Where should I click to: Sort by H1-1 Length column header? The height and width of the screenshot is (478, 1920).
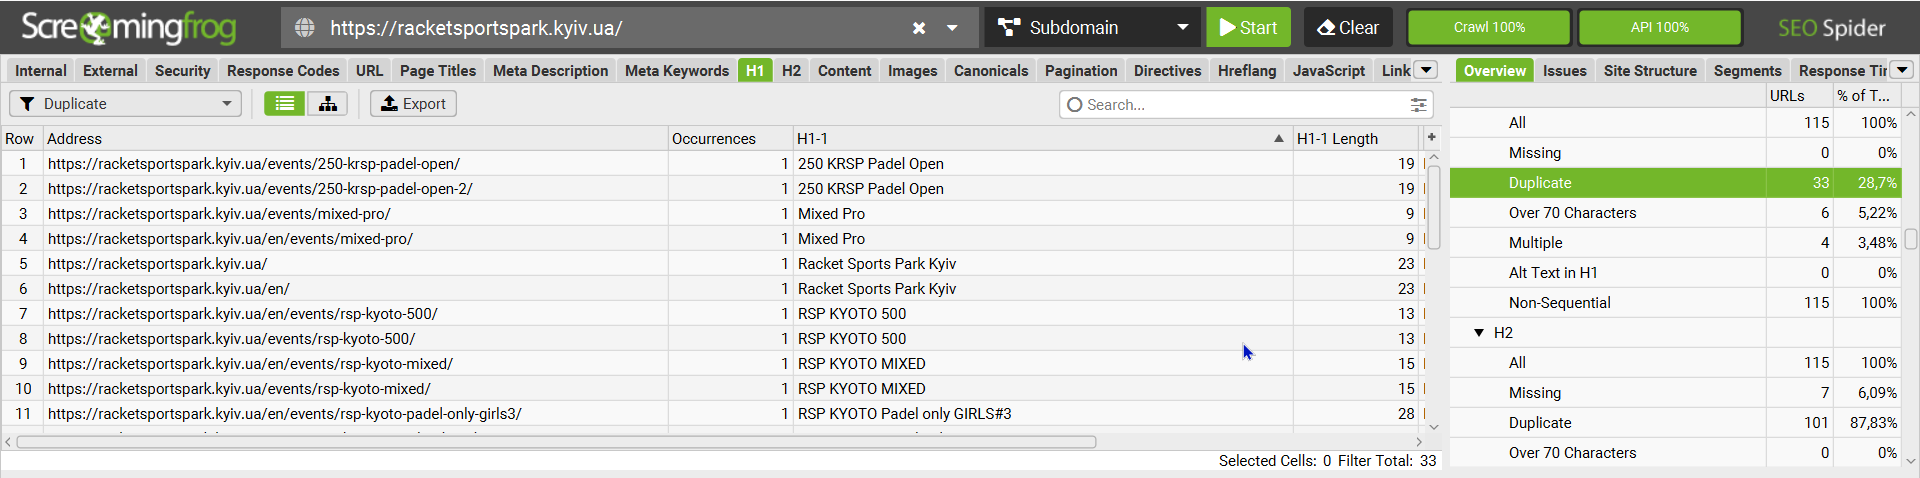1355,138
